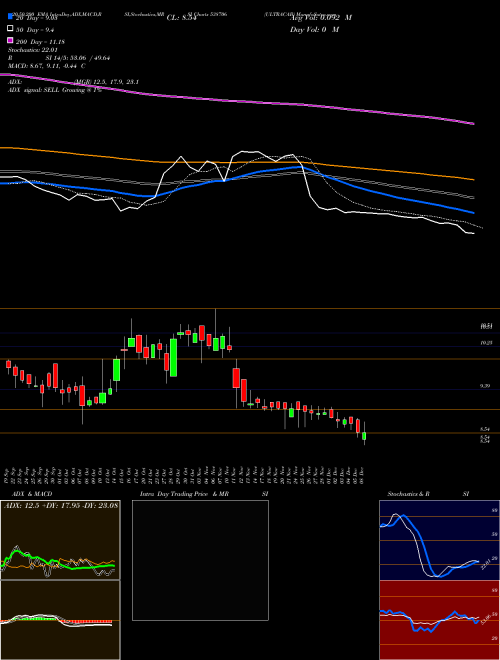Click the magenta 200-day moving average line
Screen dimensions: 500x660
(x=237, y=101)
